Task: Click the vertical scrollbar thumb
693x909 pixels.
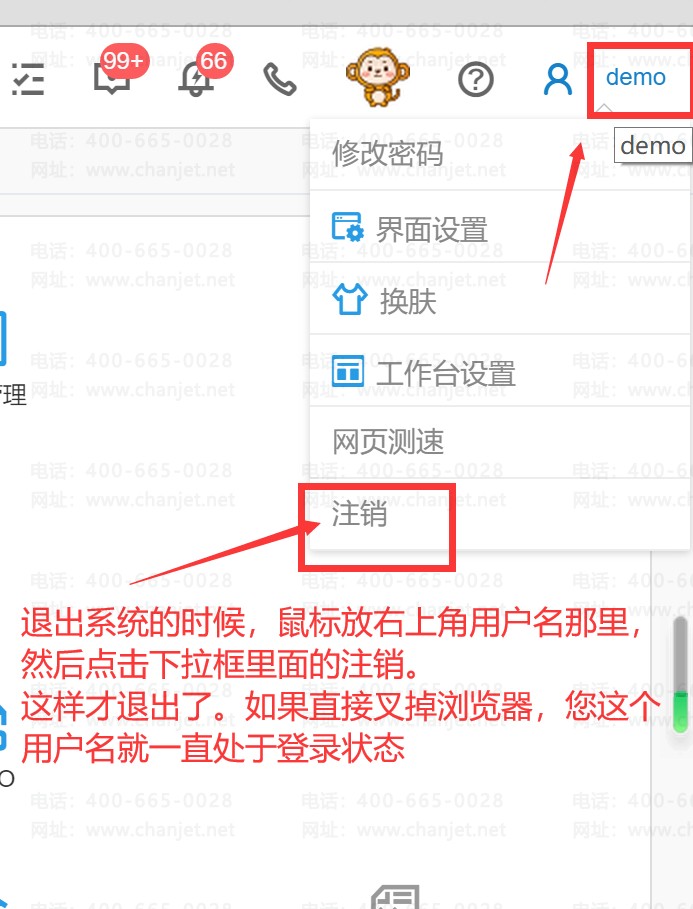Action: [680, 675]
